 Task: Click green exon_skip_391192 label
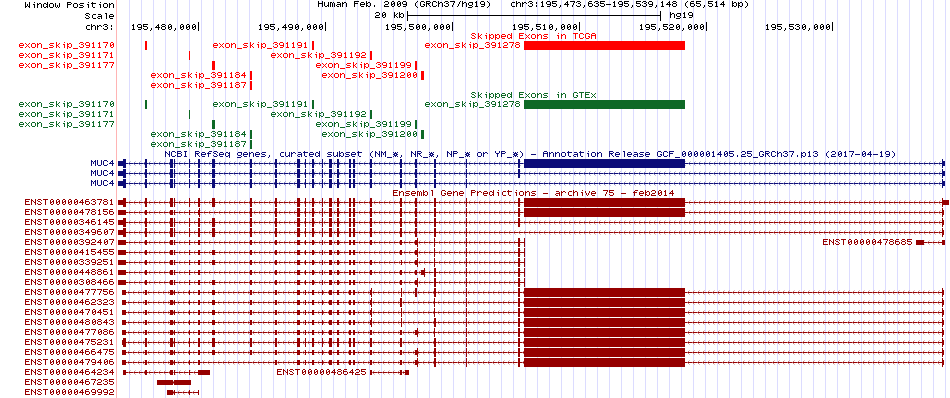319,114
